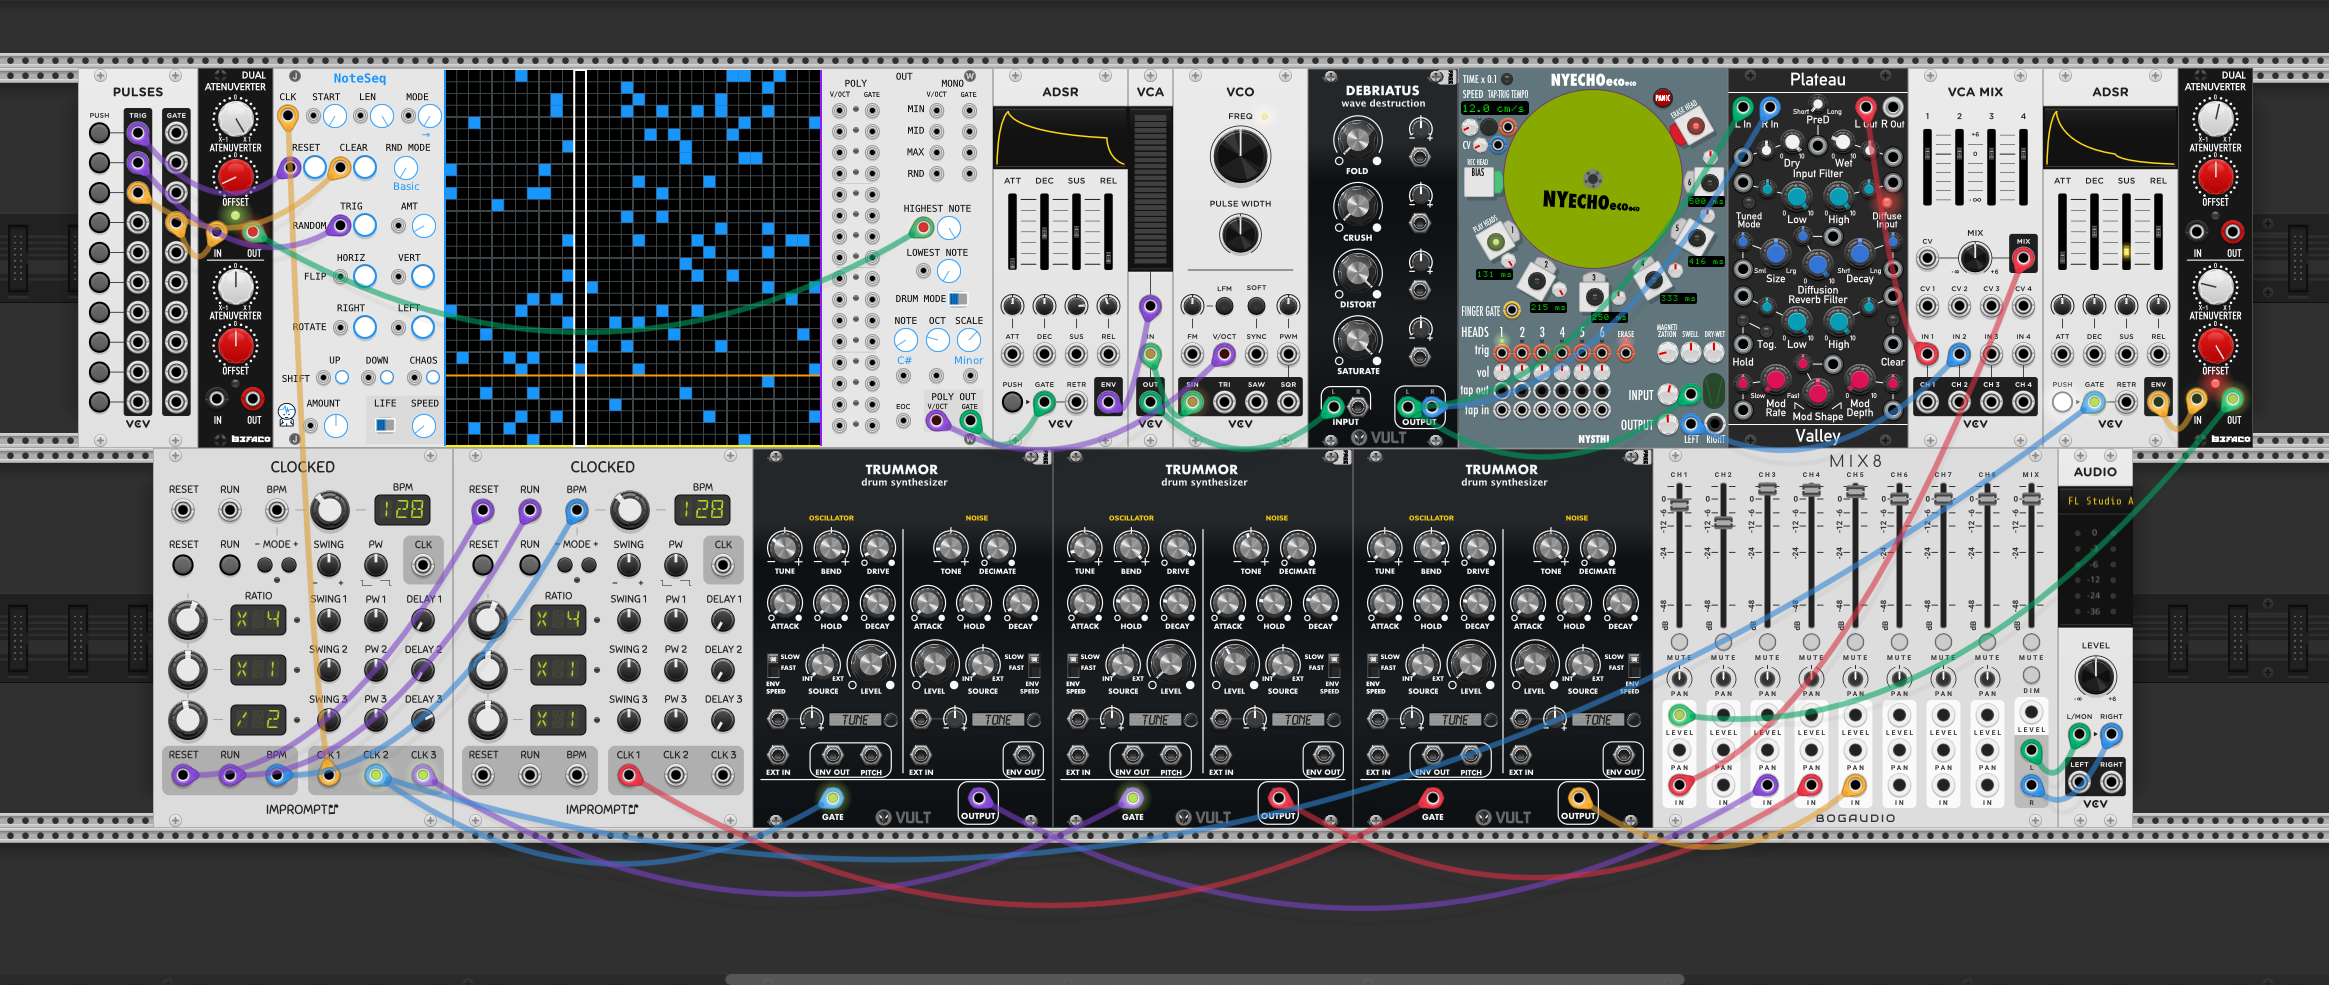Toggle the DRUM MODE switch in NoteSeq
The height and width of the screenshot is (985, 2329).
[x=958, y=298]
